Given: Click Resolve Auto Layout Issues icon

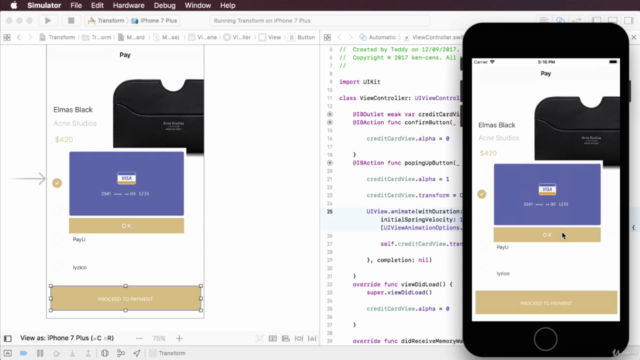Looking at the screenshot, I should pos(312,338).
